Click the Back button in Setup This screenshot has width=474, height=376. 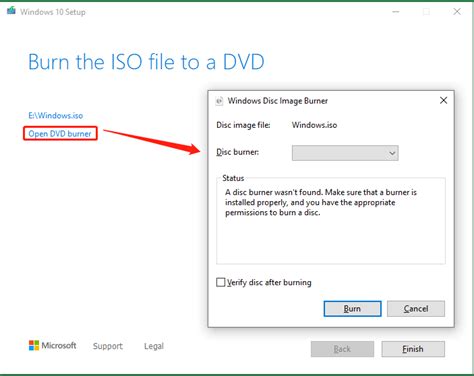342,349
